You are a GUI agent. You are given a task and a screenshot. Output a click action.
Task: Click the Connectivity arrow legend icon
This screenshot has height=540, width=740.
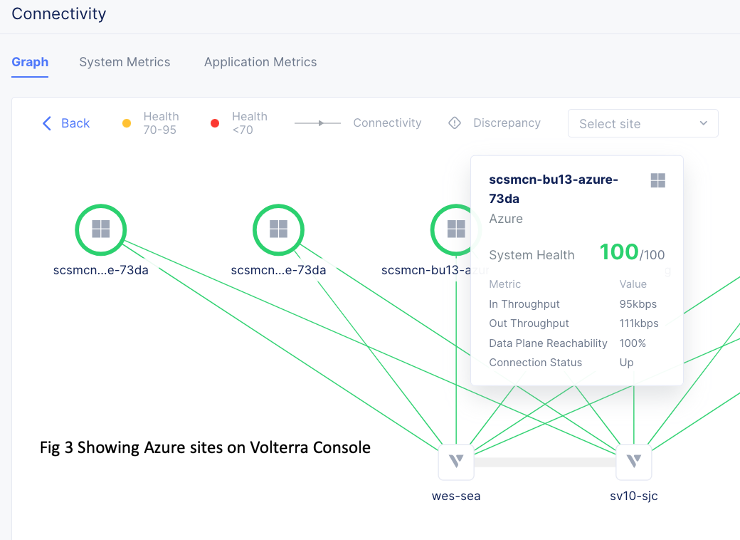pyautogui.click(x=320, y=123)
